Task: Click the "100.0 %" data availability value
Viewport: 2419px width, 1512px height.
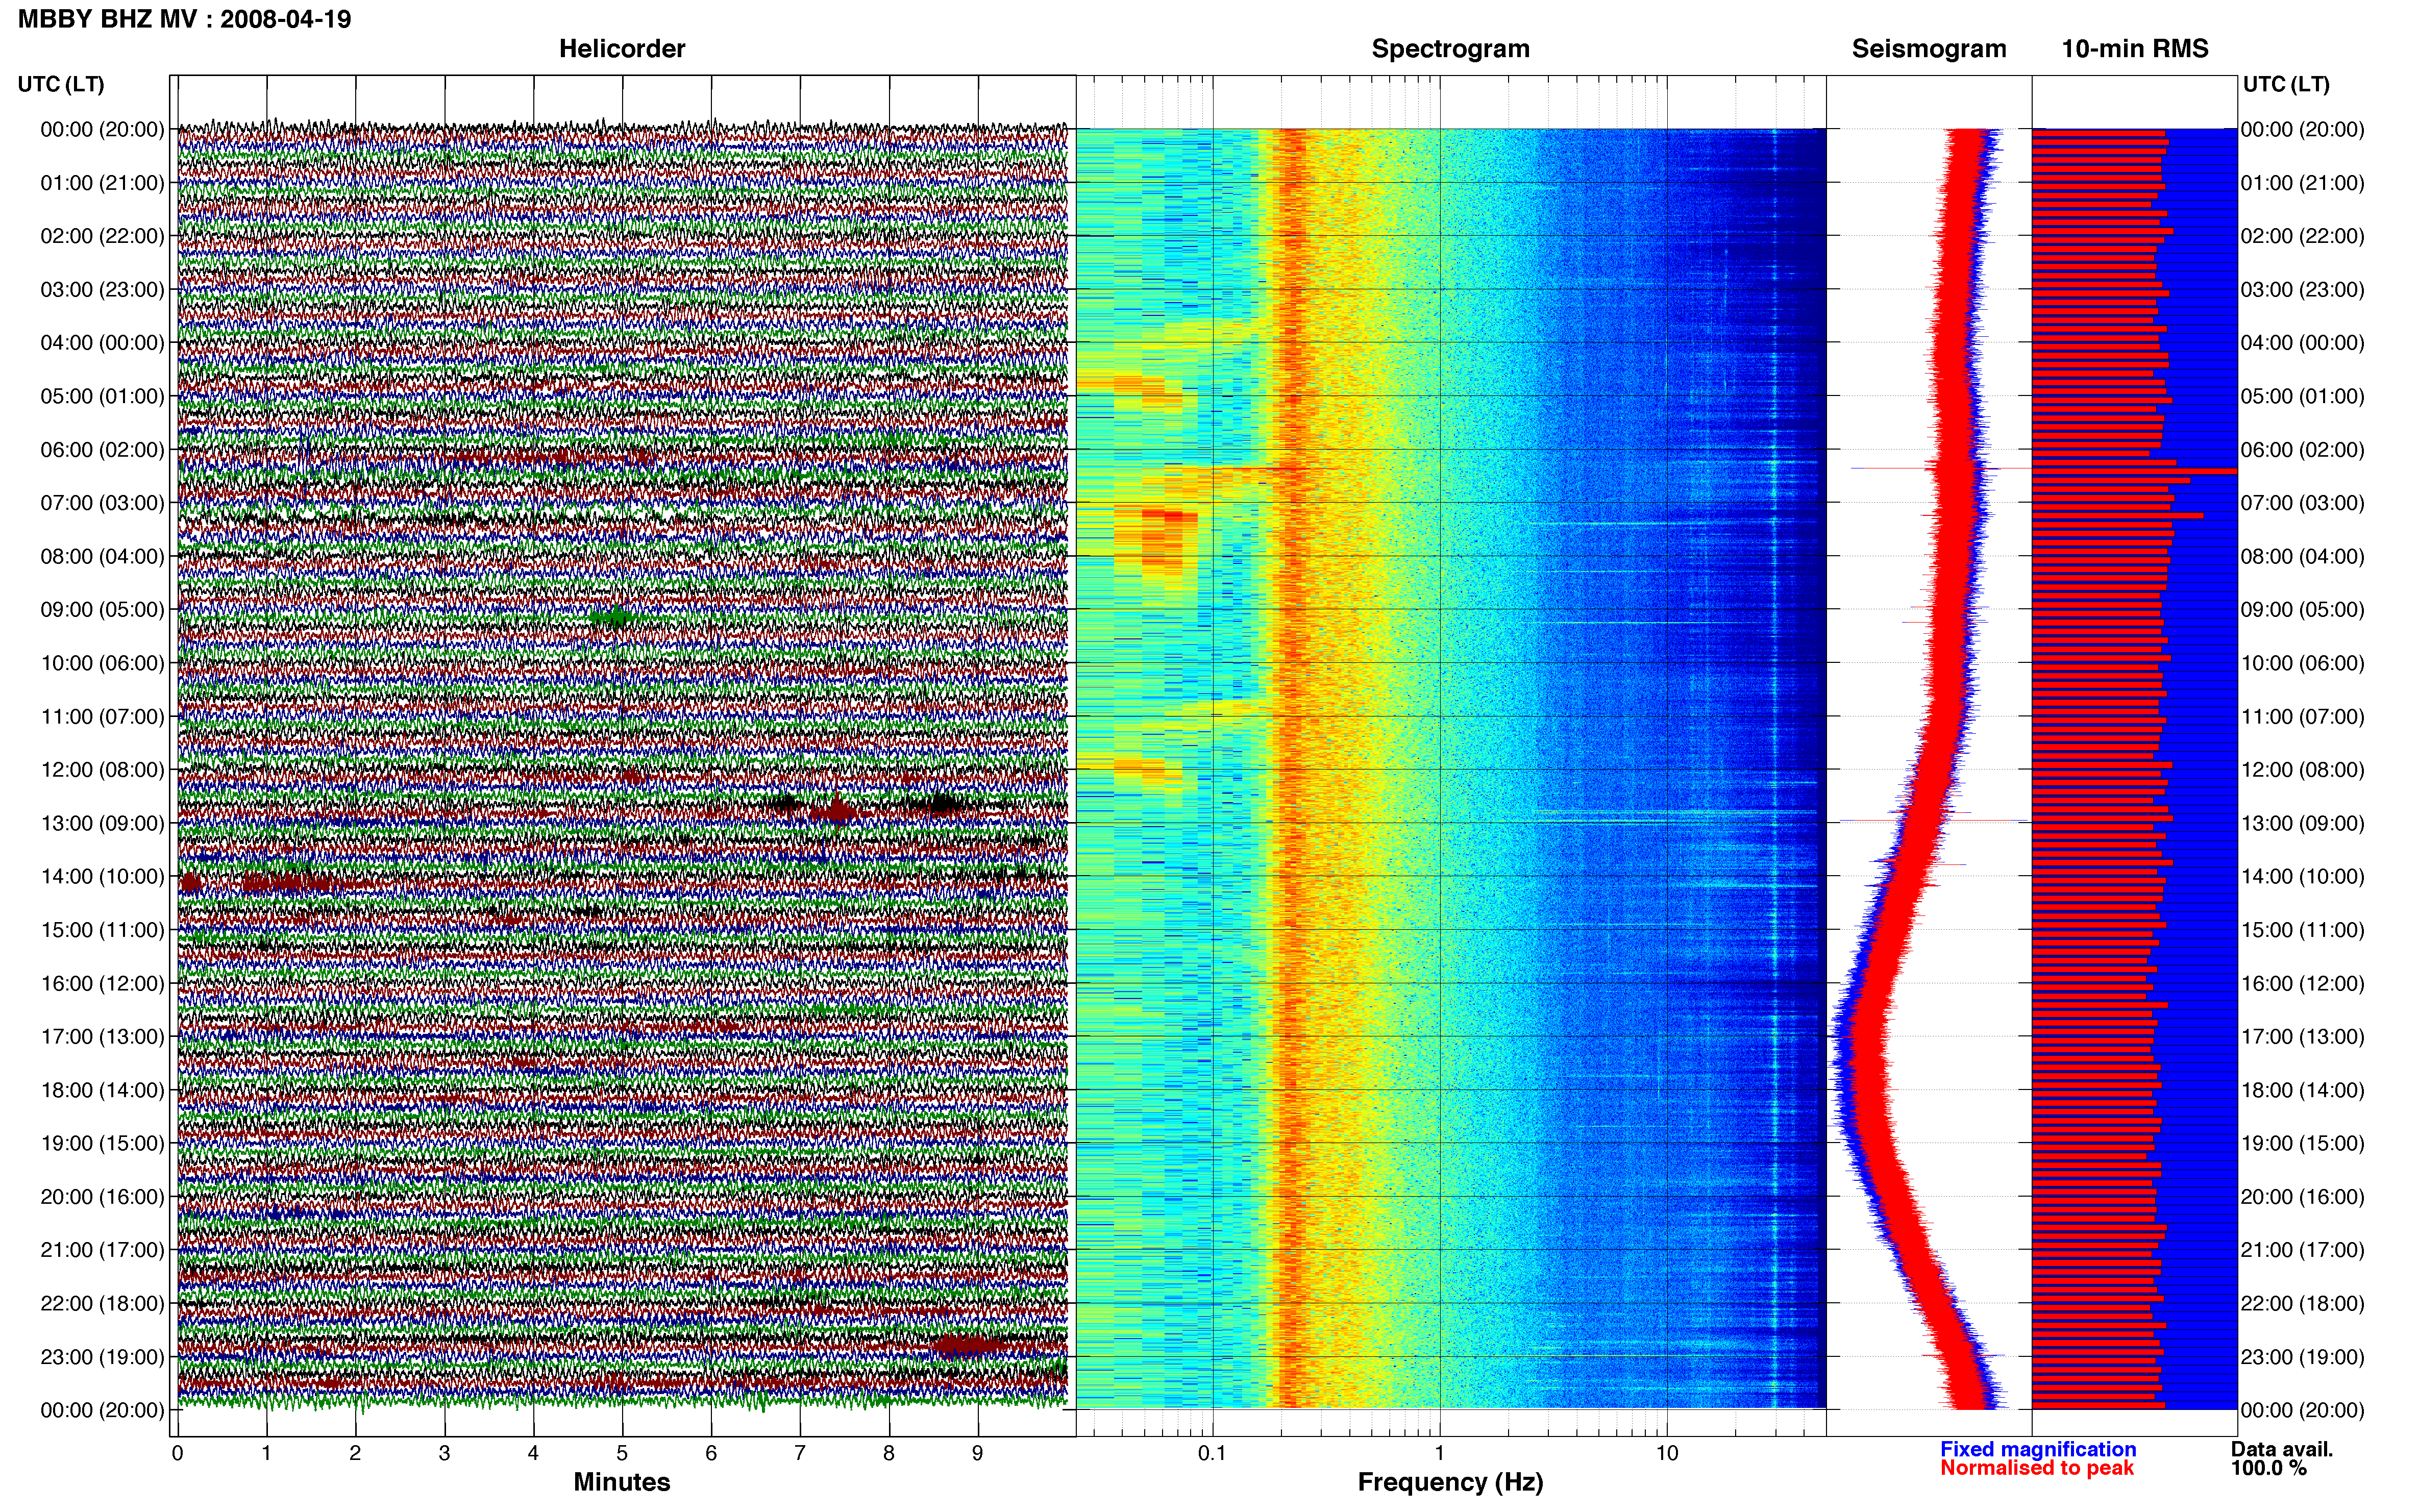Action: [2268, 1468]
